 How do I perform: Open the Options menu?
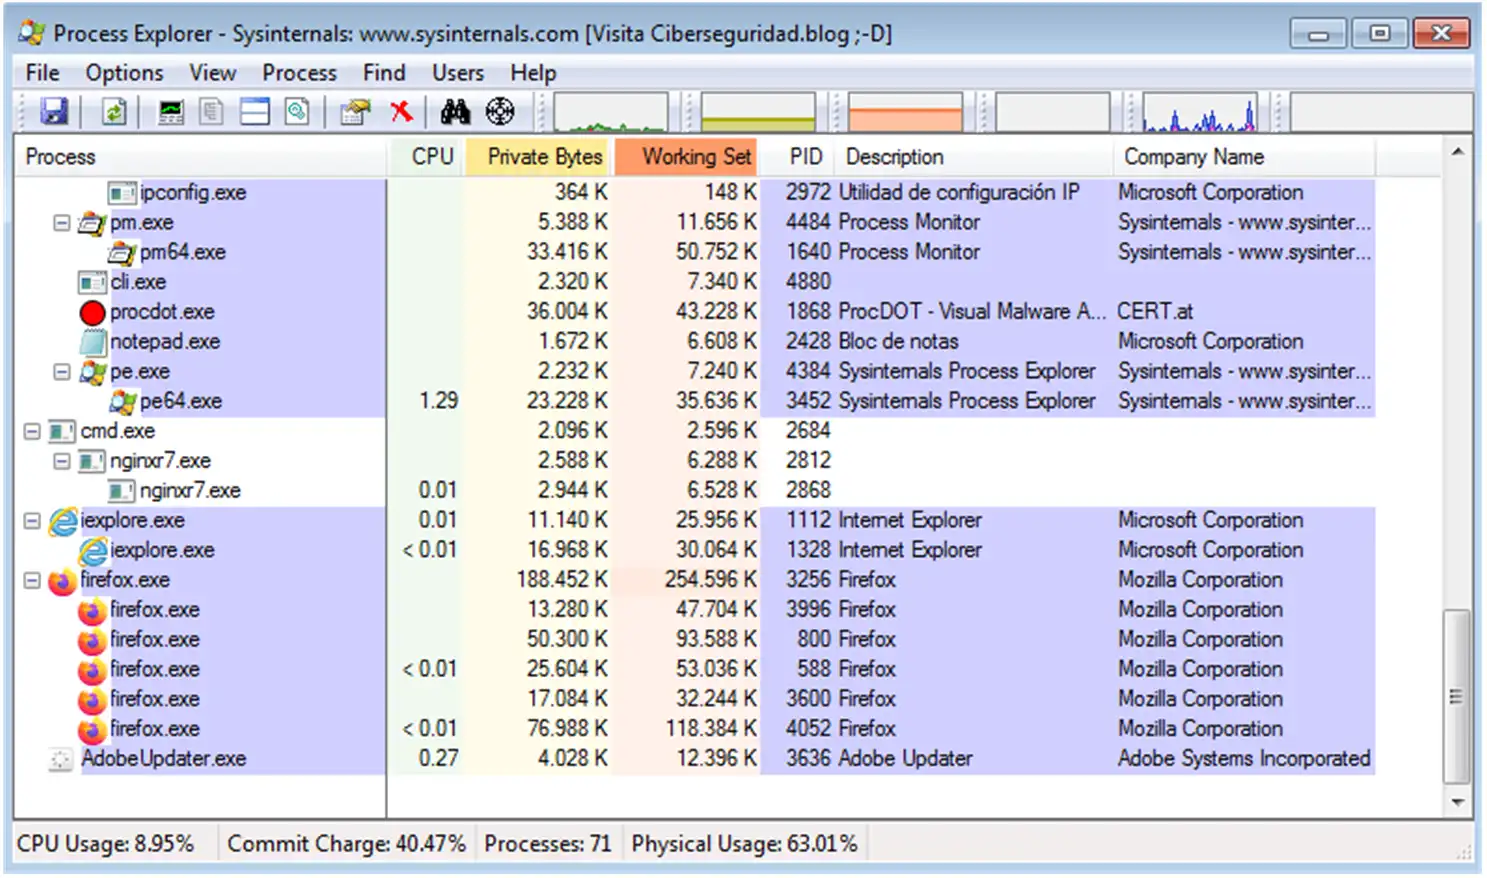(x=124, y=73)
